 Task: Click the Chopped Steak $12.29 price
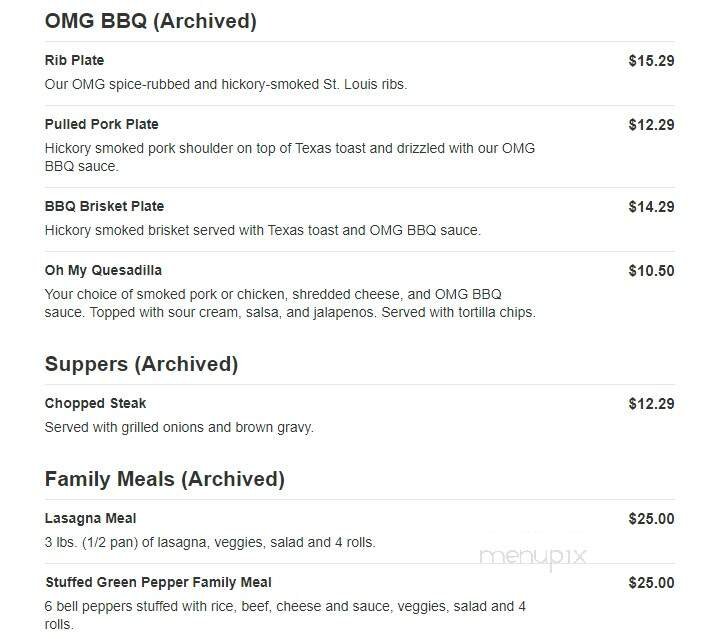point(651,404)
